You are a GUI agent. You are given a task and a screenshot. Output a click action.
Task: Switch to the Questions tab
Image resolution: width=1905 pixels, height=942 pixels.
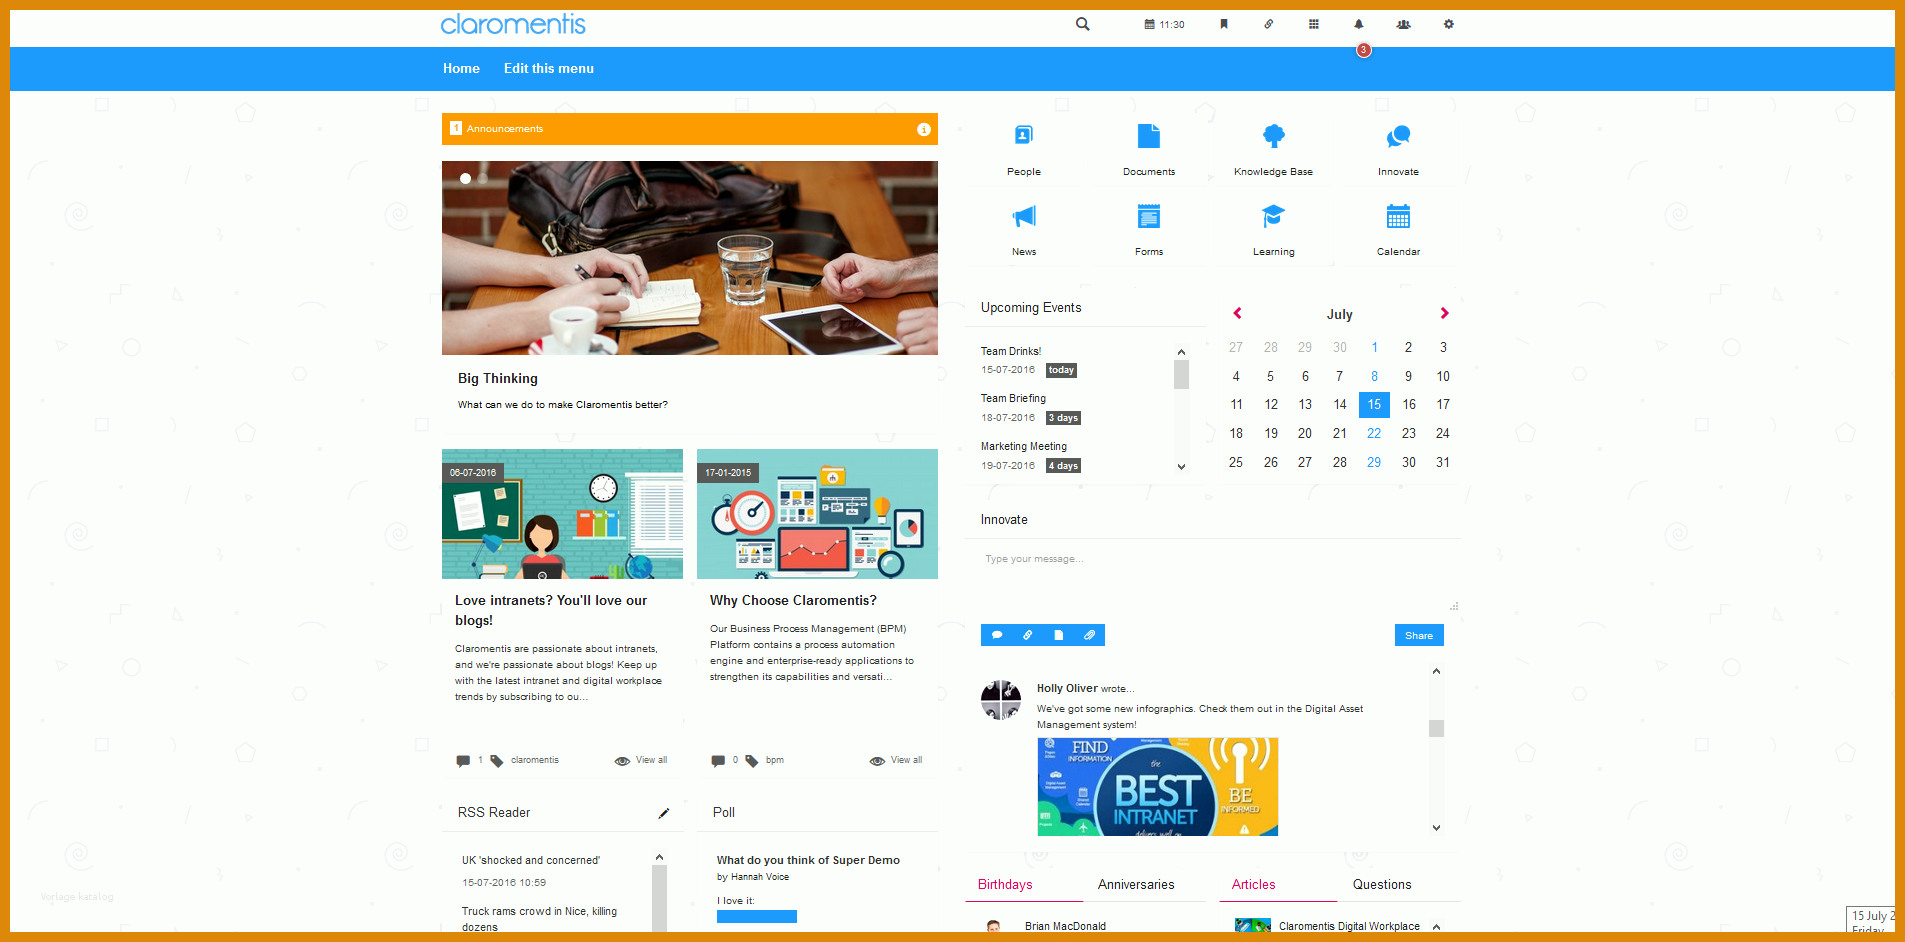pos(1382,885)
